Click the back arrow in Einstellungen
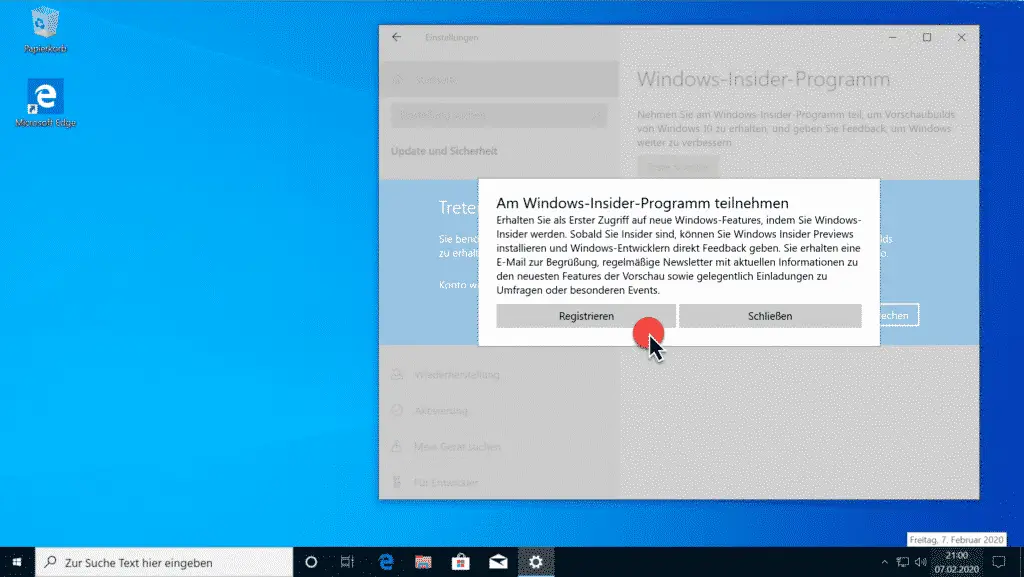The height and width of the screenshot is (577, 1024). [x=396, y=37]
